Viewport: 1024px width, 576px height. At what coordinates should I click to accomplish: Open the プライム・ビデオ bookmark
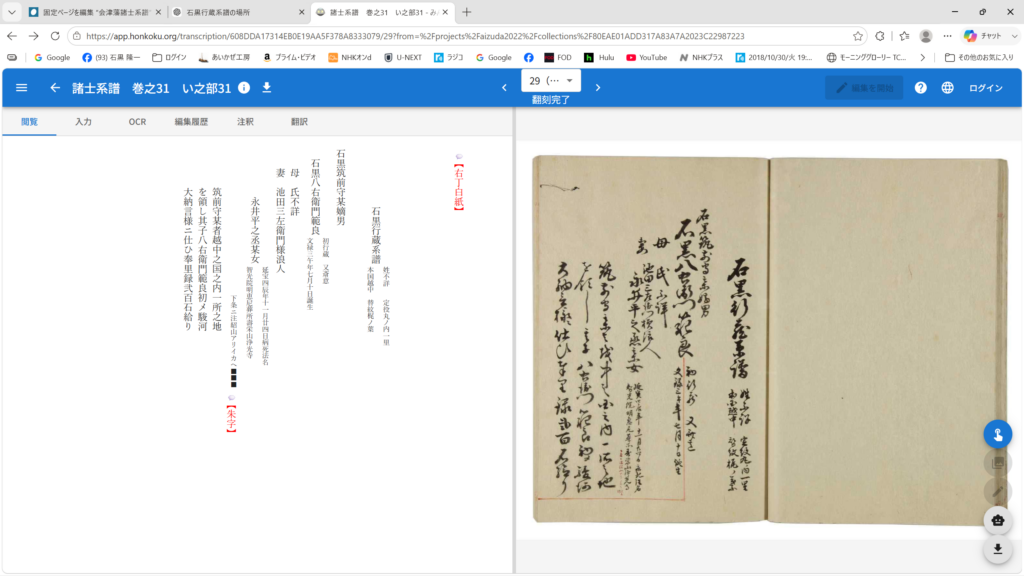point(289,57)
